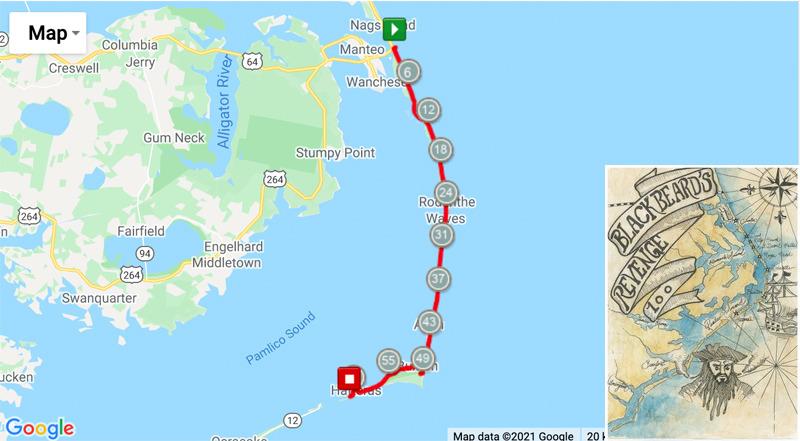Open the Map type dropdown

click(x=48, y=33)
